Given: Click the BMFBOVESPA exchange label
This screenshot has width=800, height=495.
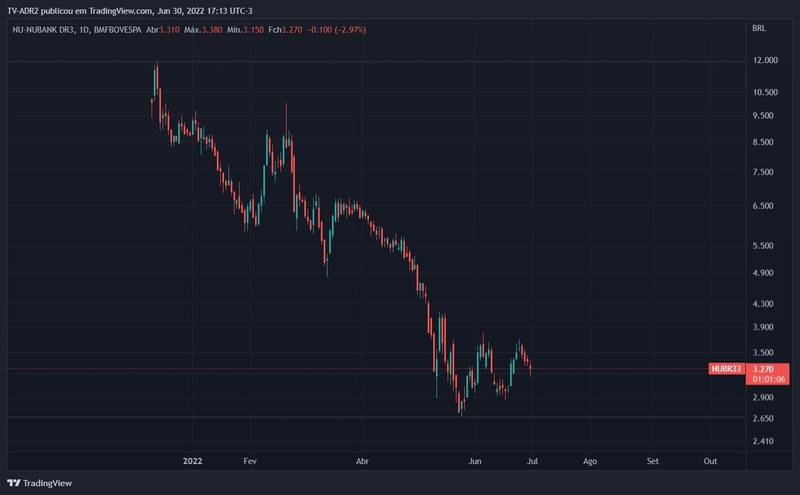Looking at the screenshot, I should pyautogui.click(x=118, y=30).
